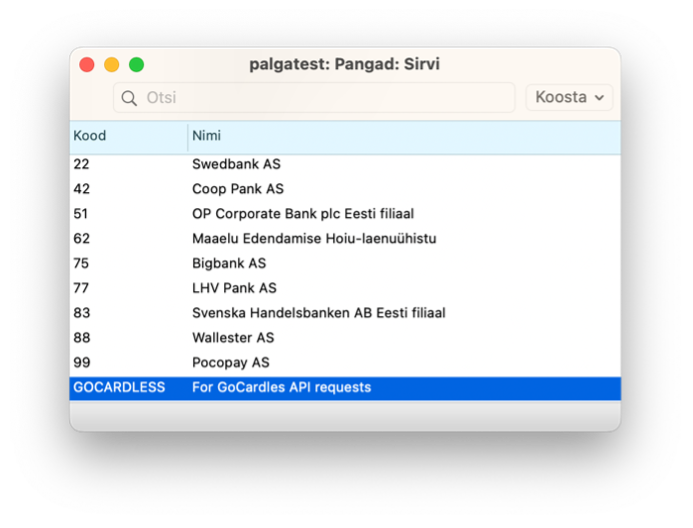The image size is (693, 528).
Task: Select OP Corporate Bank plc Eesti filiaal
Action: (345, 214)
